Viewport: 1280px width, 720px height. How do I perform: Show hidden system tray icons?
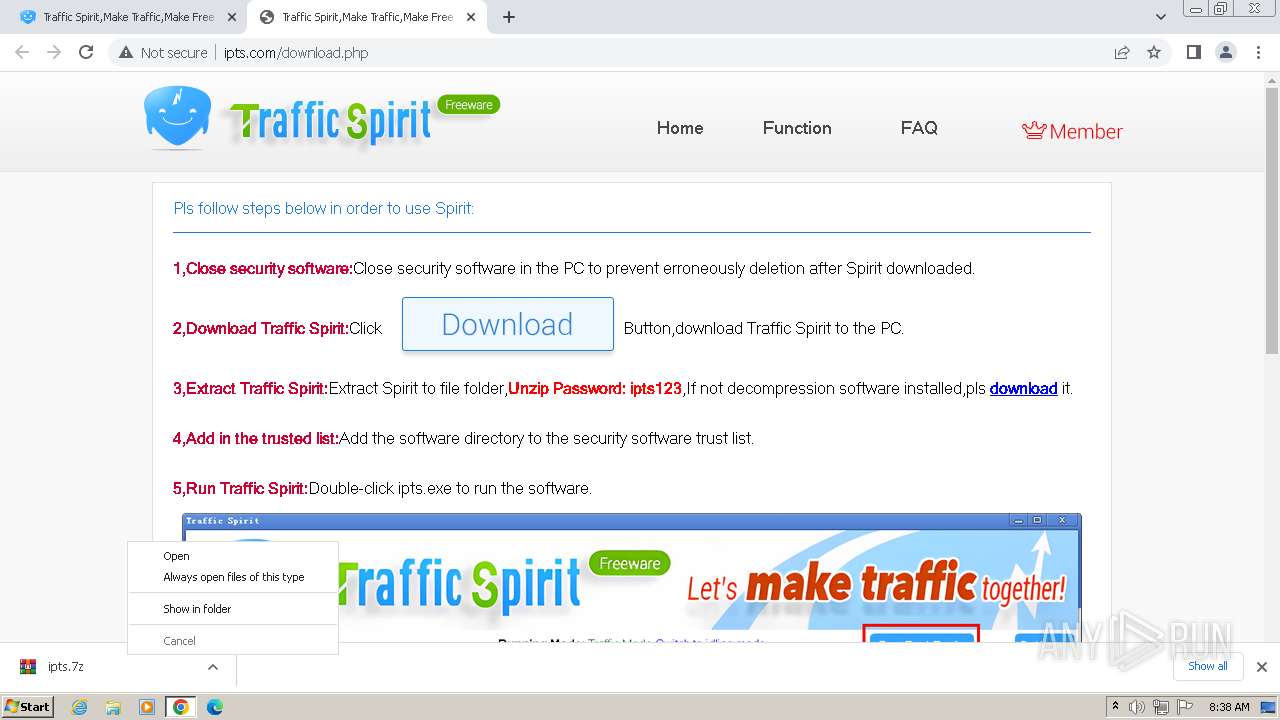(1116, 707)
